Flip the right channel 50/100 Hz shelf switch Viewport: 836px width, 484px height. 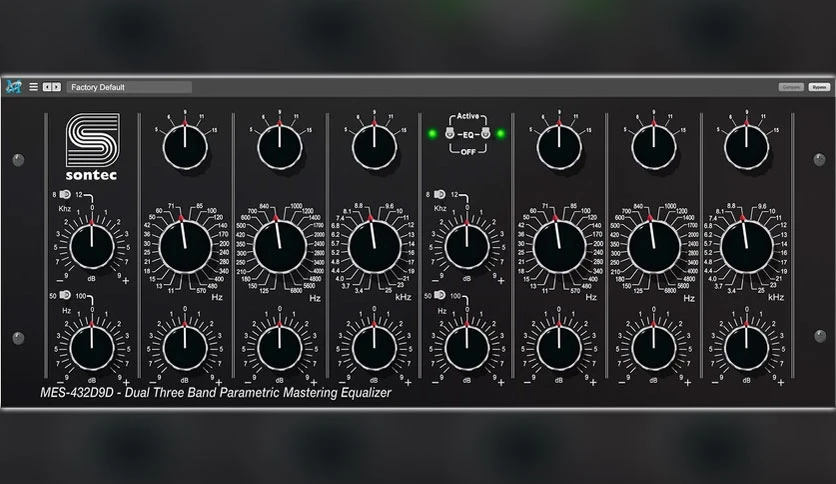tap(440, 295)
